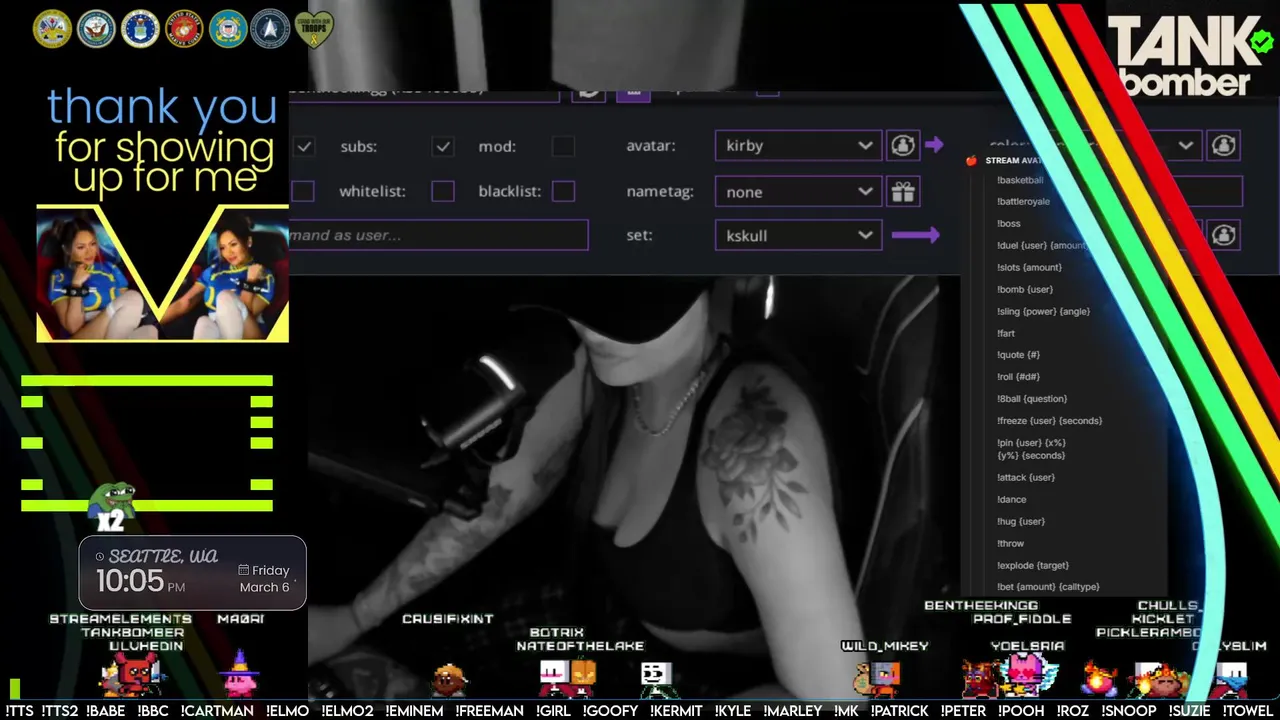This screenshot has width=1280, height=720.
Task: Click the avatar icon button beside kirby dropdown
Action: tap(903, 146)
